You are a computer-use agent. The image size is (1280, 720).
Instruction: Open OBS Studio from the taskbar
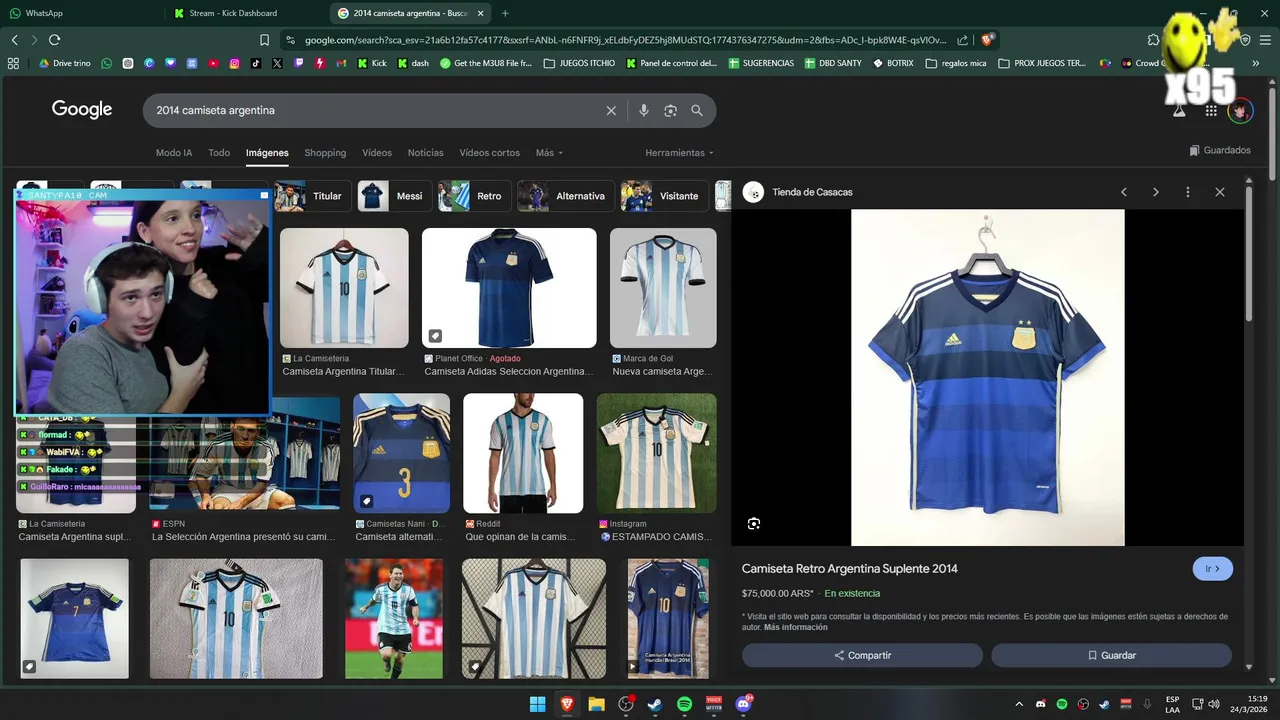(x=626, y=704)
